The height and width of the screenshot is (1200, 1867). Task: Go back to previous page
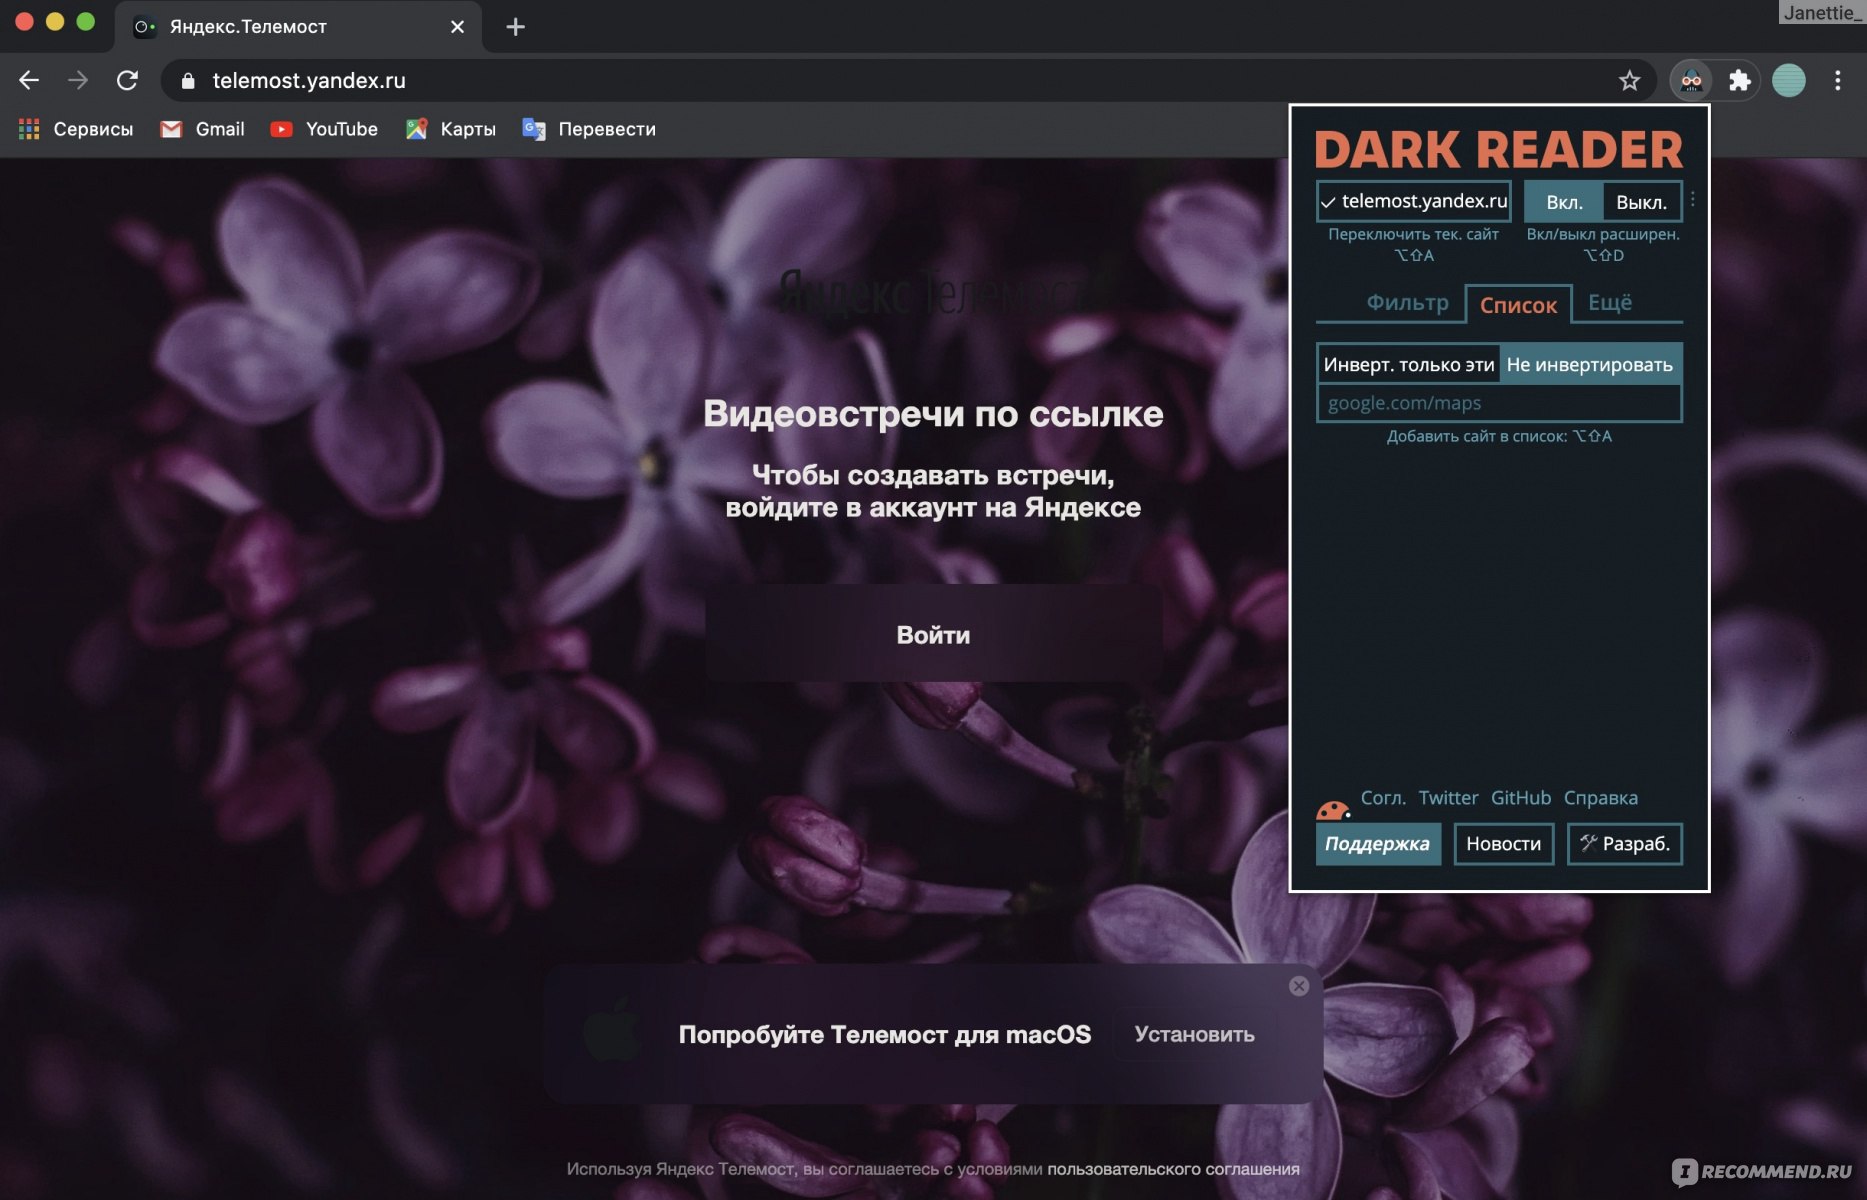[x=29, y=80]
